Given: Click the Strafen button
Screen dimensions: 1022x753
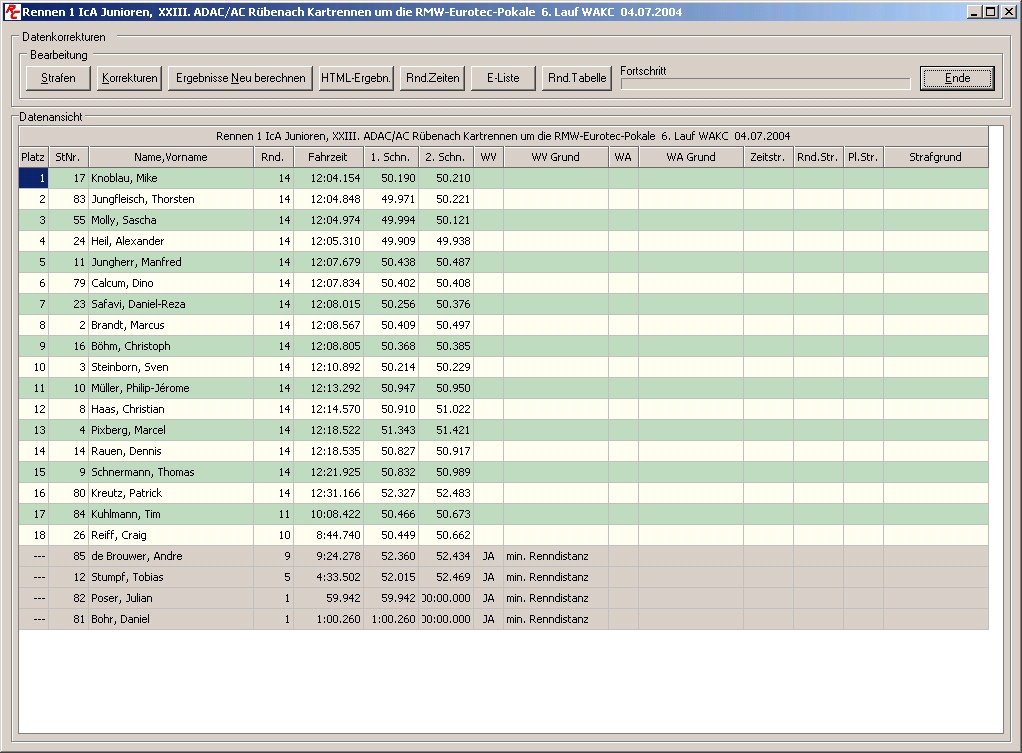Looking at the screenshot, I should (58, 78).
